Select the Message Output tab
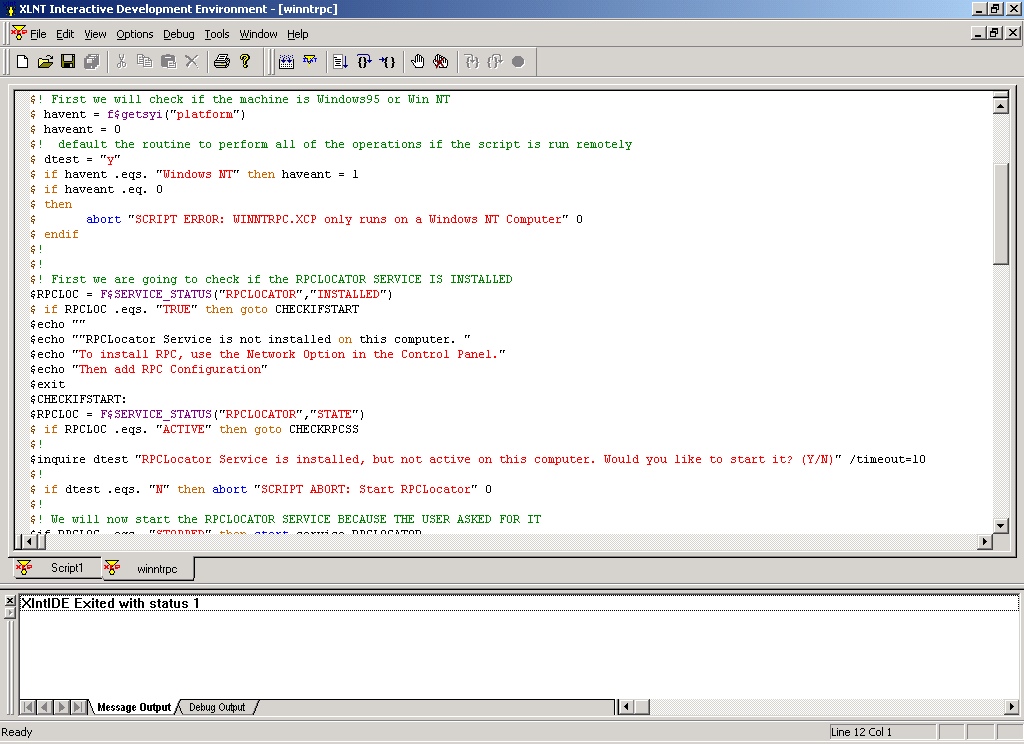The image size is (1024, 744). tap(134, 707)
